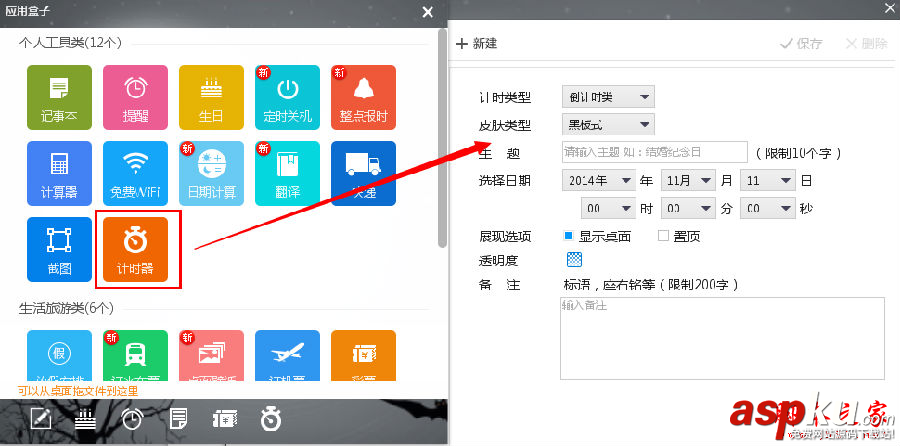Image resolution: width=900 pixels, height=446 pixels.
Task: Close the 应用盒子 window
Action: (427, 12)
